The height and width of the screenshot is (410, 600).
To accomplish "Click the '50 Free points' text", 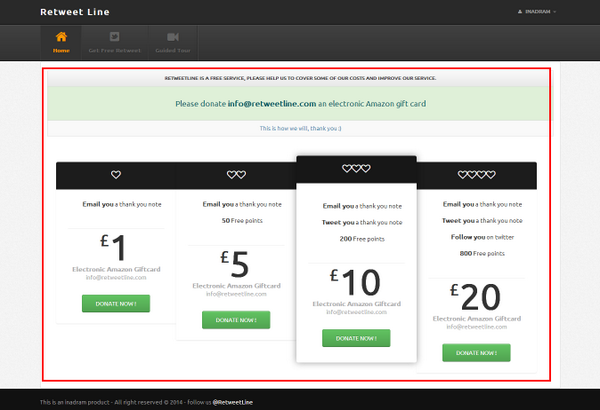I will coord(242,221).
